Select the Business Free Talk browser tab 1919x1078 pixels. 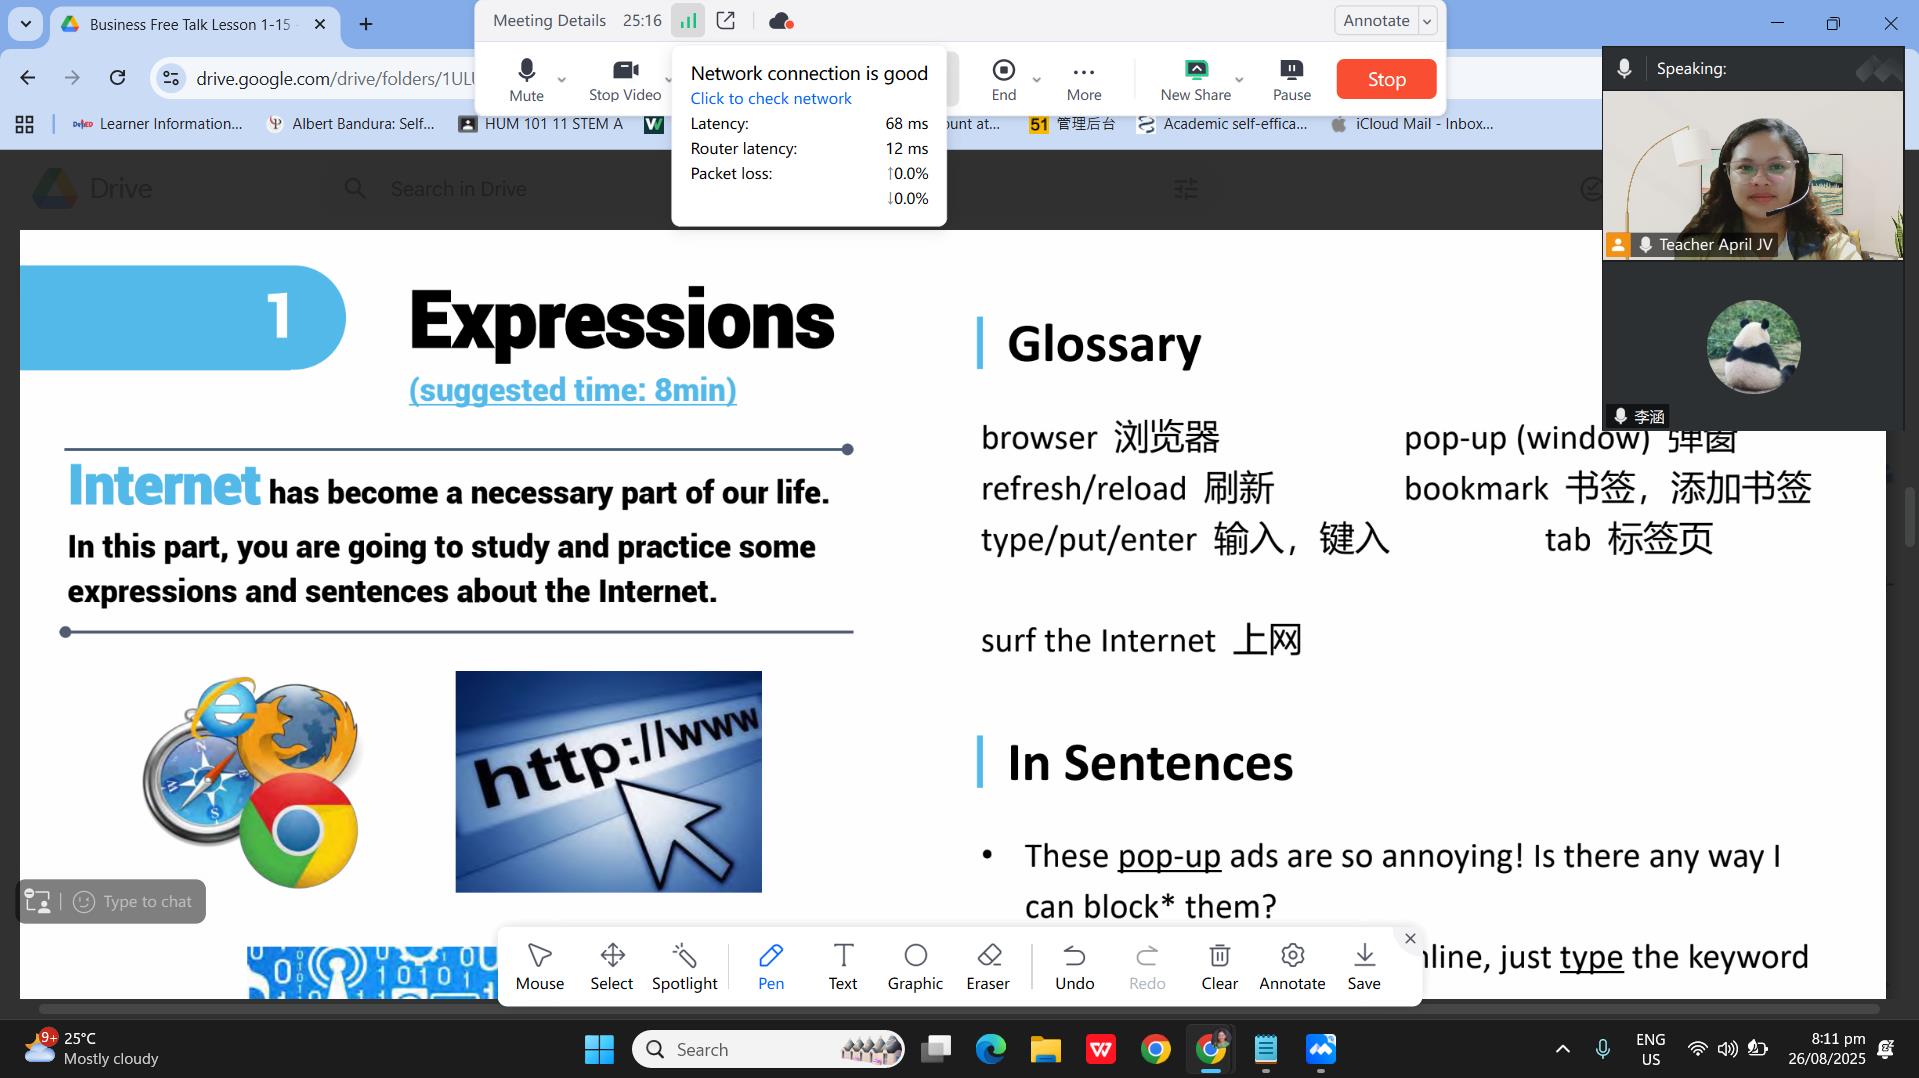click(x=190, y=24)
